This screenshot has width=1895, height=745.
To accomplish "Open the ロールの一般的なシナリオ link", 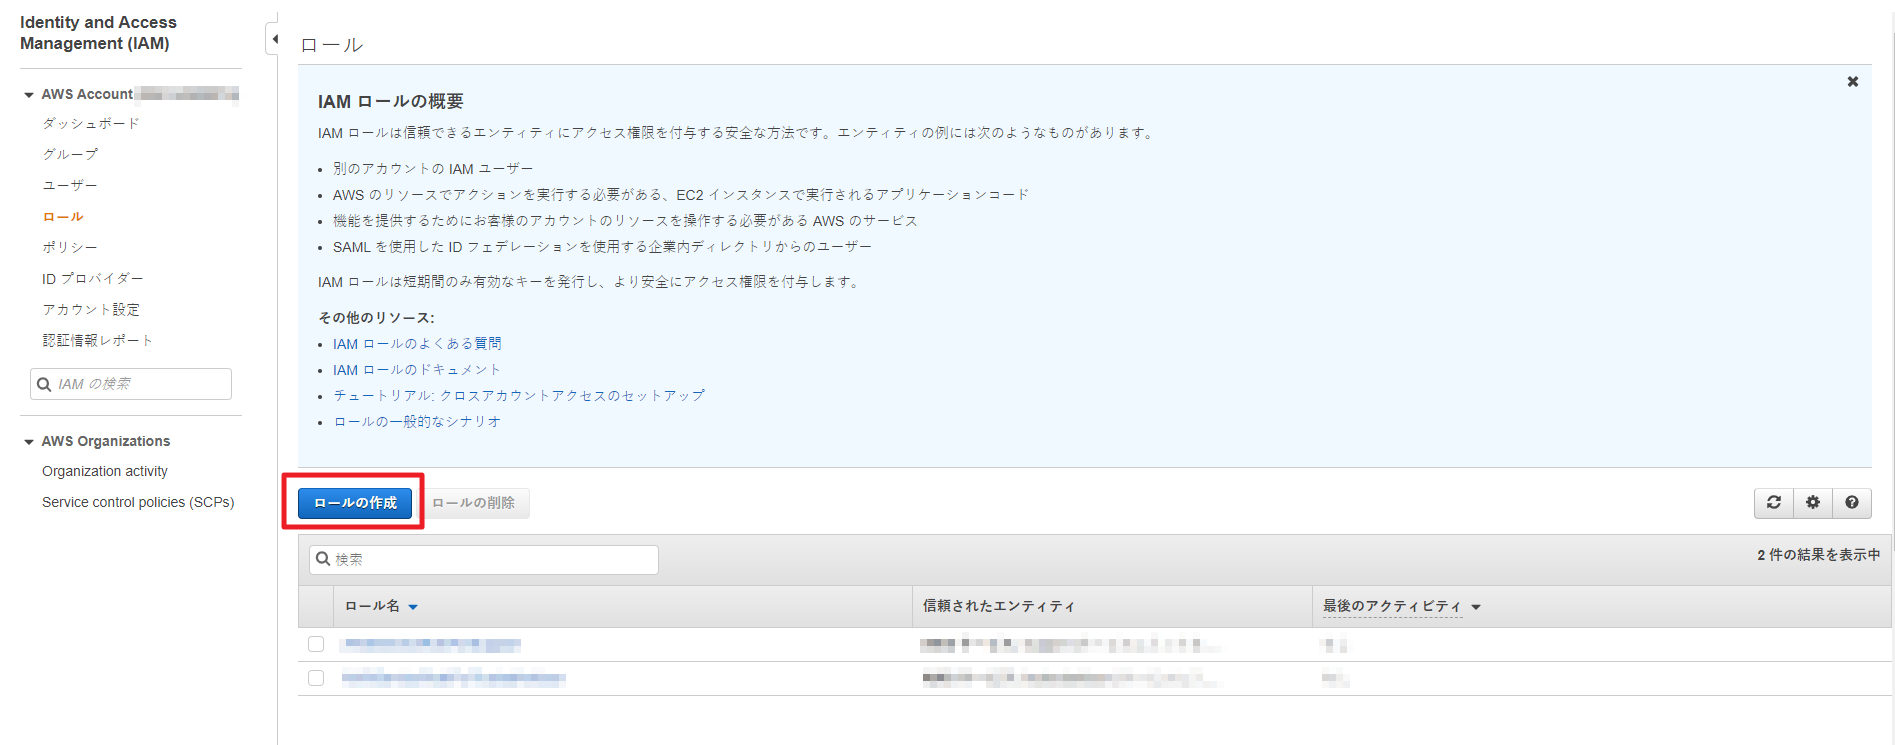I will 417,422.
